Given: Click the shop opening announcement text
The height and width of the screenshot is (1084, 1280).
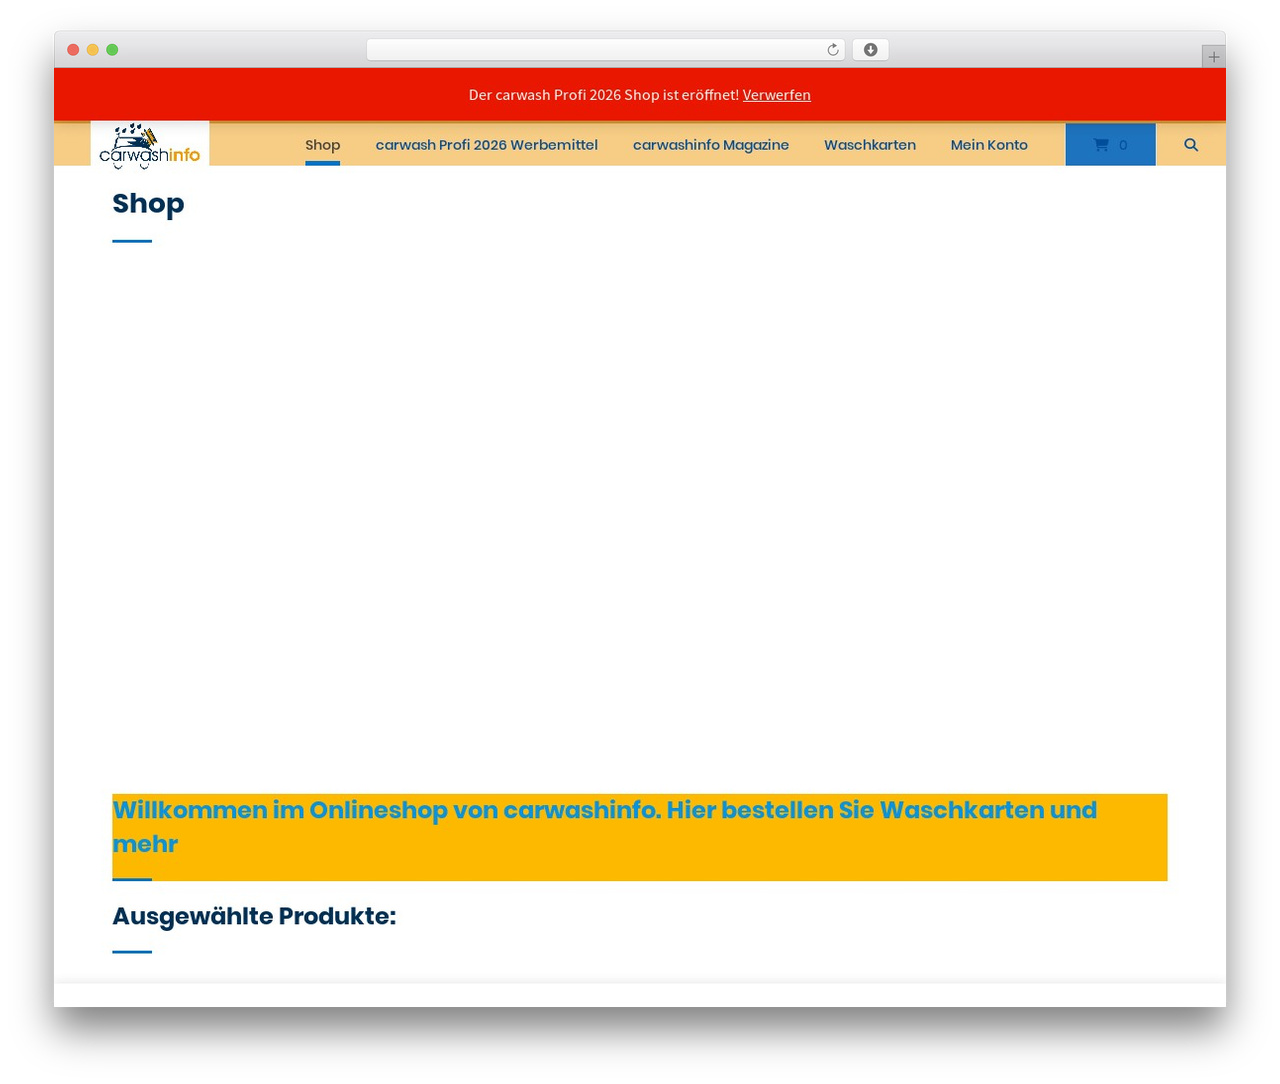Looking at the screenshot, I should pyautogui.click(x=604, y=95).
